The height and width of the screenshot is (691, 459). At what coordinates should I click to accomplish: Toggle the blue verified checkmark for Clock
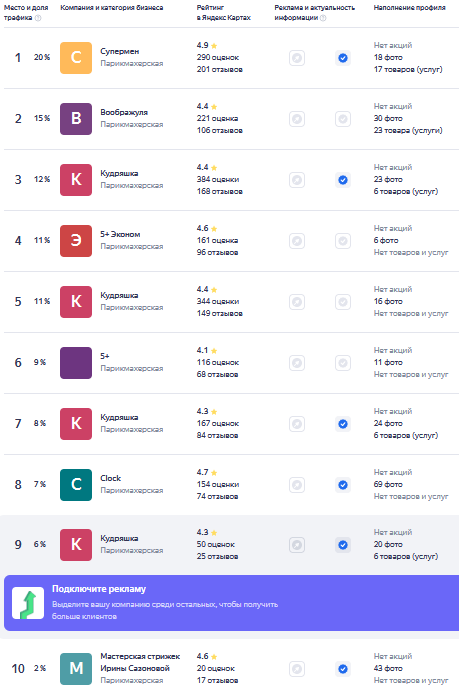(343, 485)
